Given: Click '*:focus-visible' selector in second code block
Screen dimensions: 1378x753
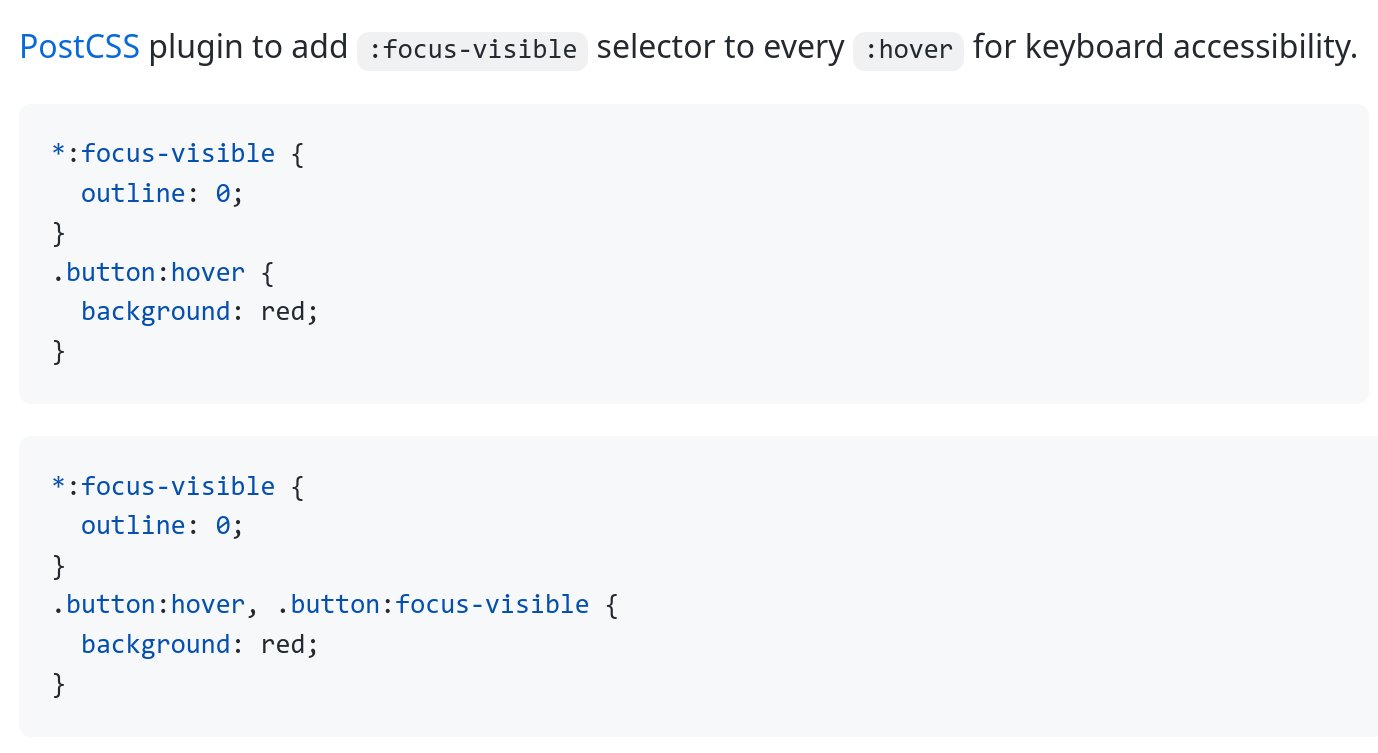Looking at the screenshot, I should [163, 487].
